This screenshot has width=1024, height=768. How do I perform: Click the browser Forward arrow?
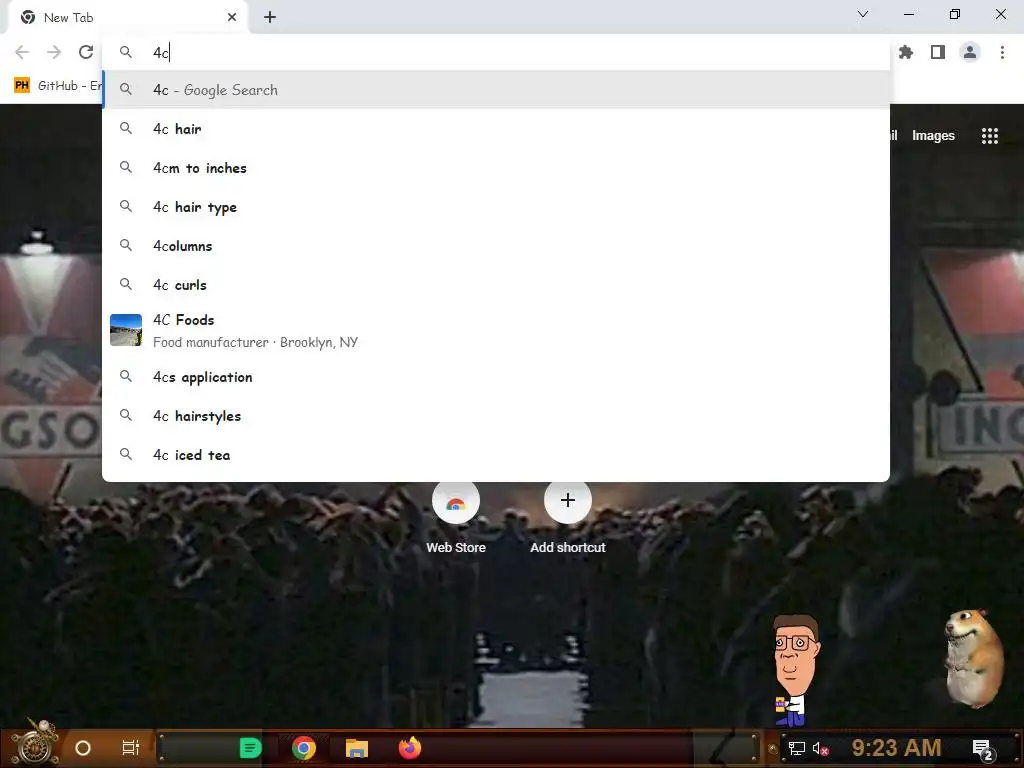click(x=54, y=52)
